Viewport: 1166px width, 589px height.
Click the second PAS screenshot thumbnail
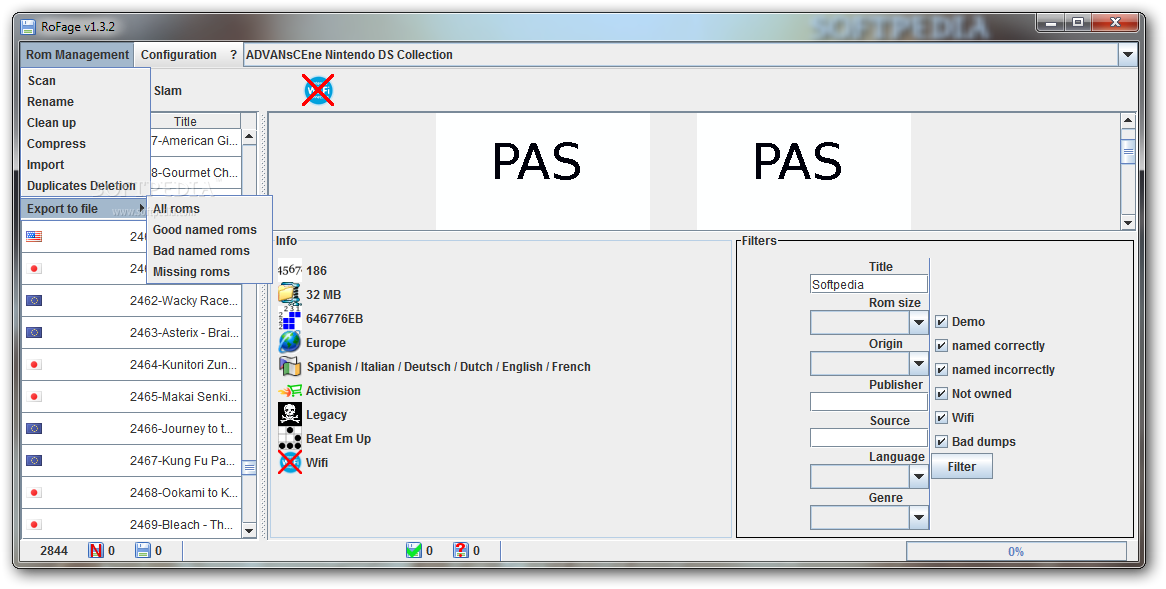pyautogui.click(x=804, y=171)
